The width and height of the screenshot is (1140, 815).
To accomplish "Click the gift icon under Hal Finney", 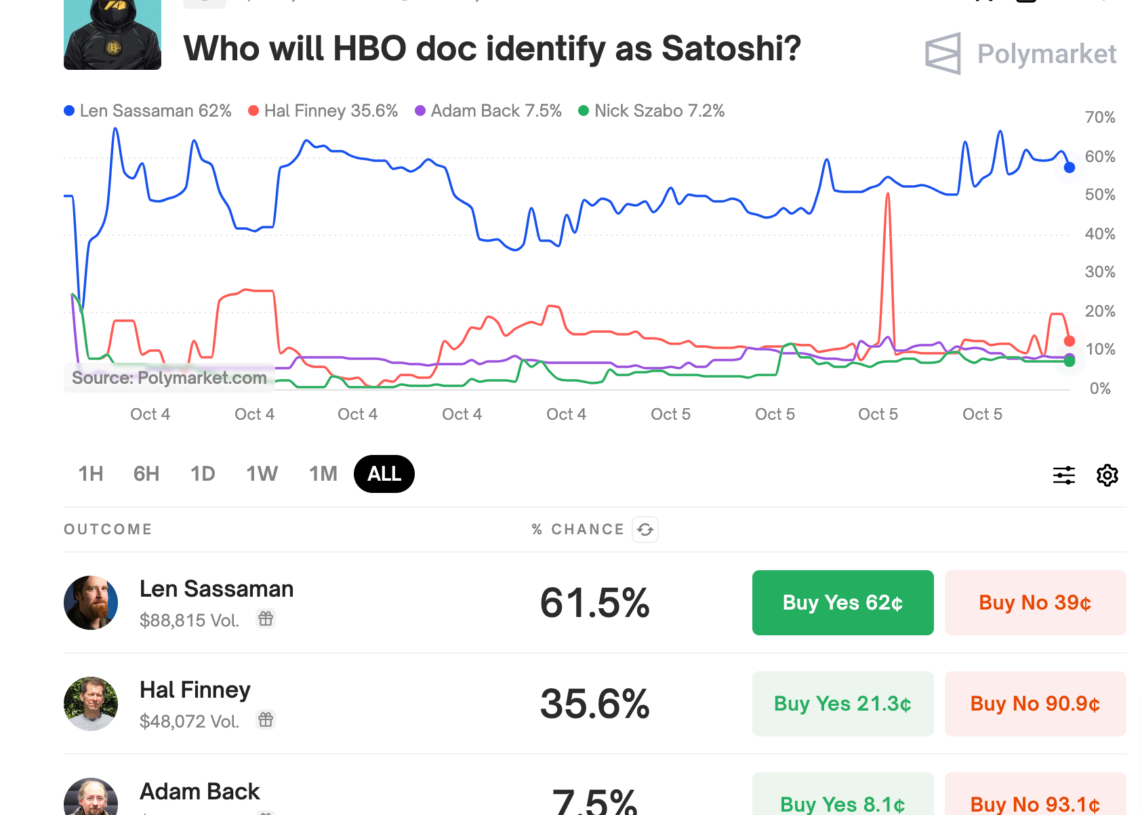I will (265, 720).
